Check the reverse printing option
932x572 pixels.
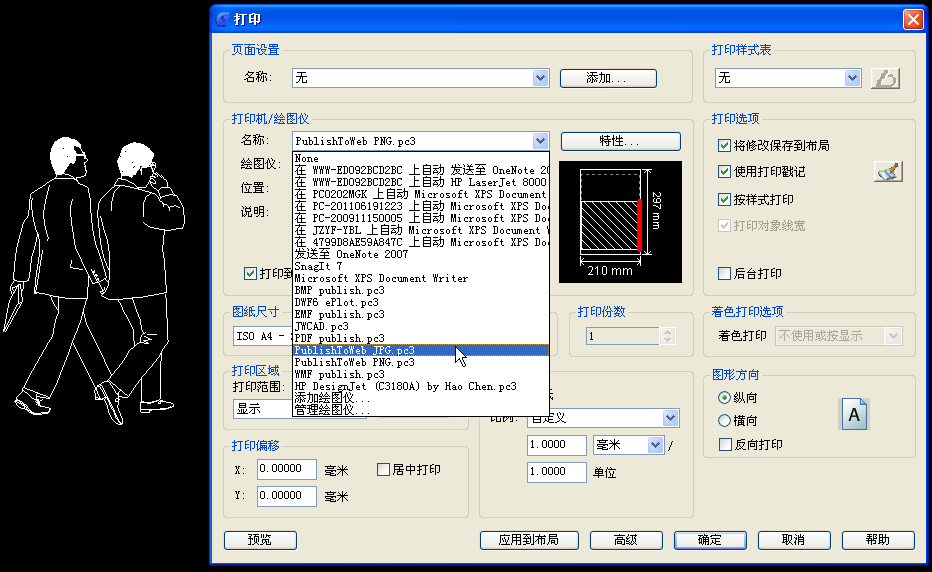725,445
